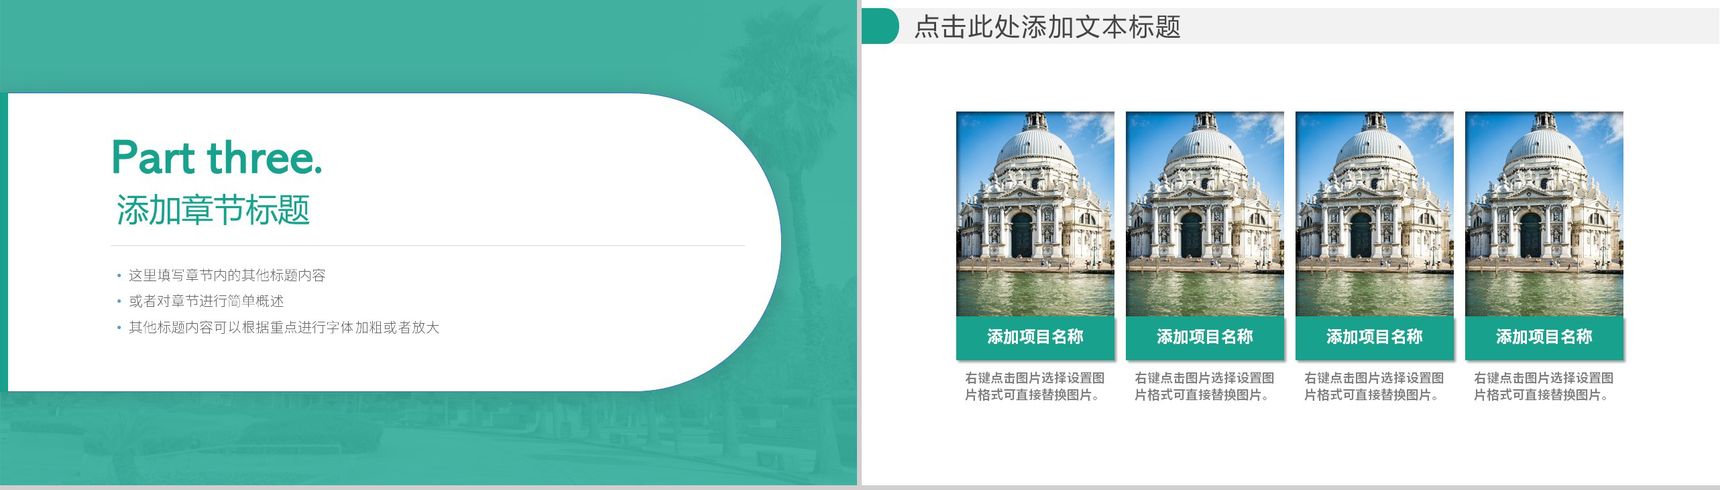The image size is (1720, 490).
Task: Select the fourth '添加项目名称' label
Action: pyautogui.click(x=1544, y=337)
